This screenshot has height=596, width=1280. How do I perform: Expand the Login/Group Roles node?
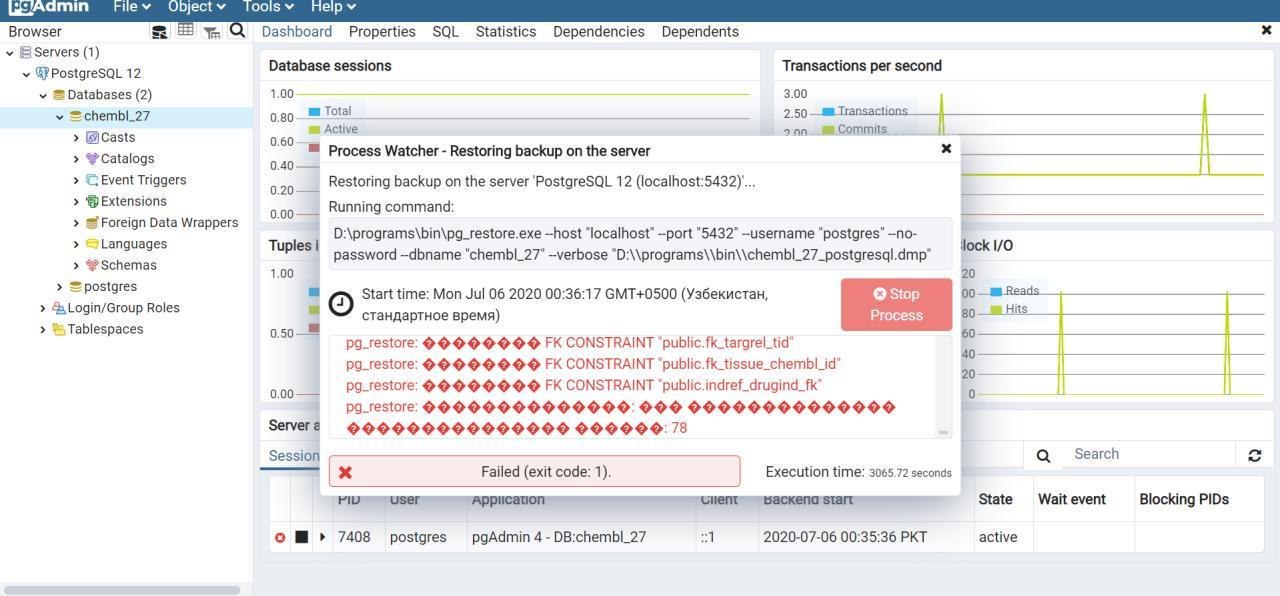point(43,308)
